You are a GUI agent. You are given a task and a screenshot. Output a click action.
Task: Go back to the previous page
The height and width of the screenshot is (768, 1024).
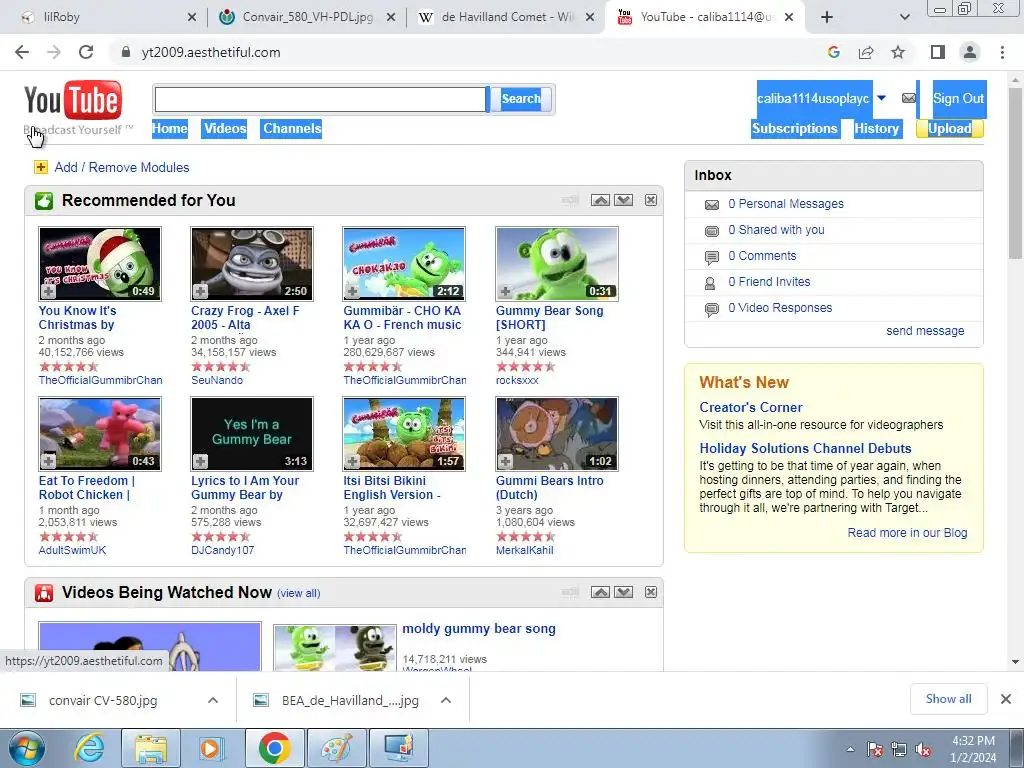point(22,52)
